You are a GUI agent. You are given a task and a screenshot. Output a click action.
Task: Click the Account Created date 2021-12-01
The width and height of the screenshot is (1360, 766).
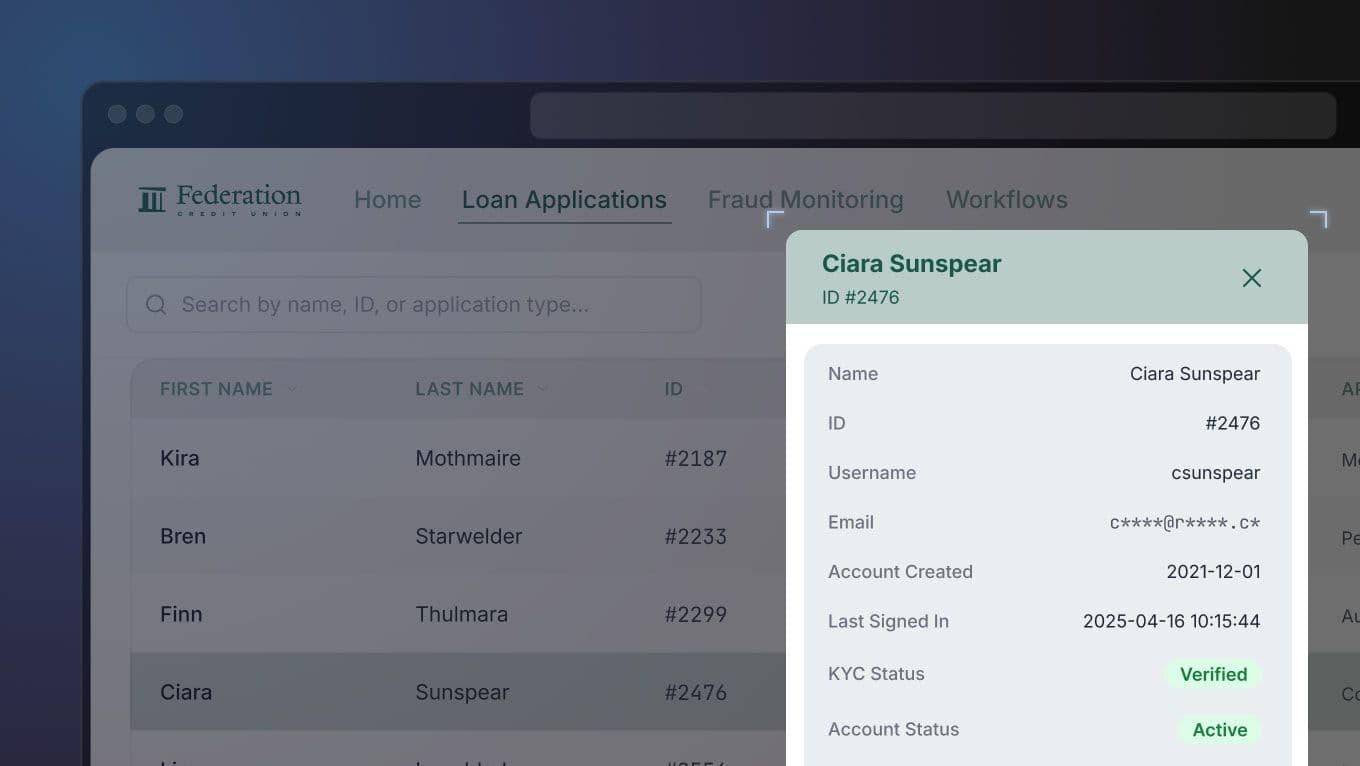(x=1214, y=572)
